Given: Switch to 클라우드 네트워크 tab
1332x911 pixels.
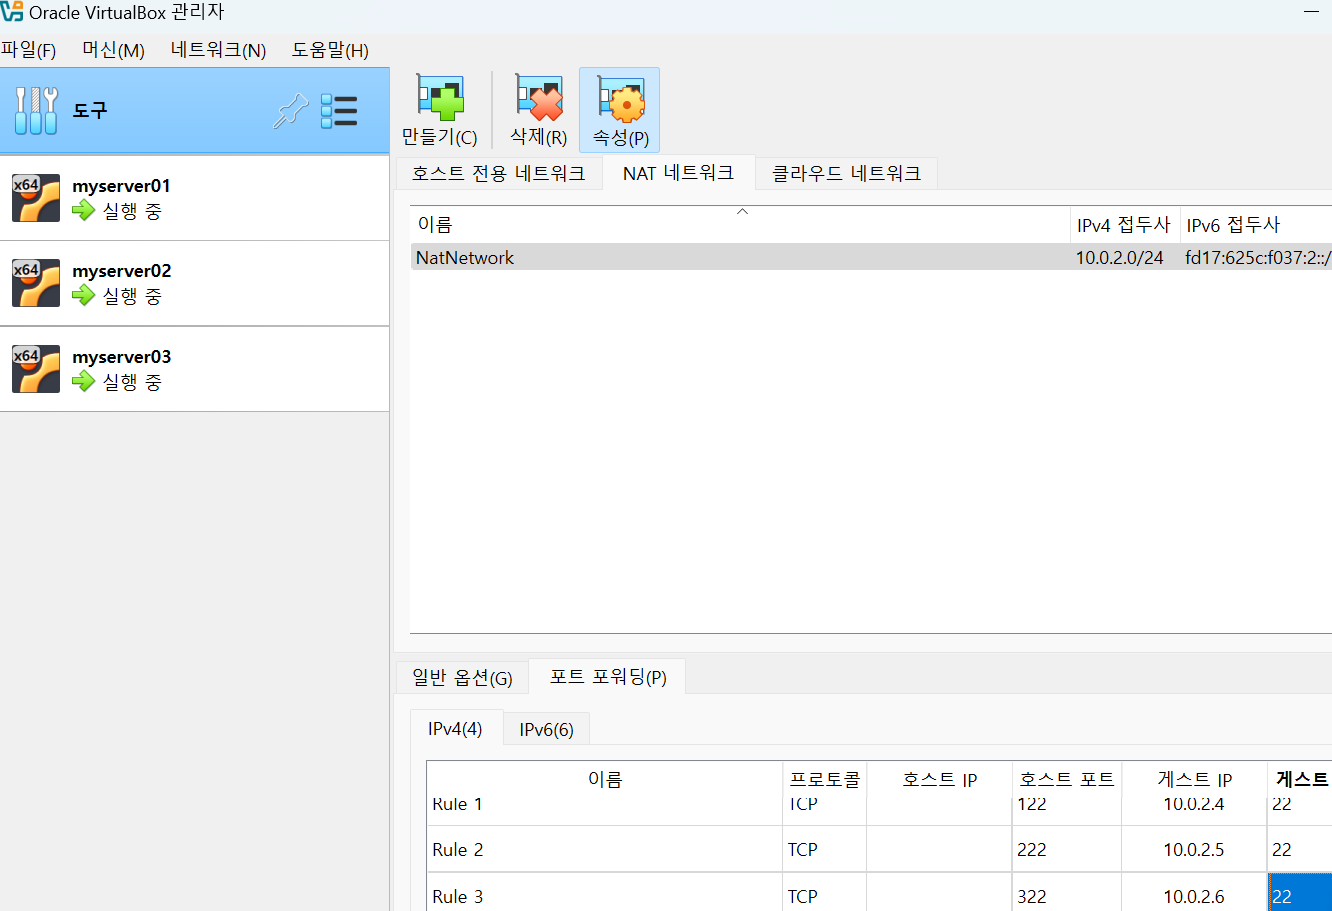Looking at the screenshot, I should [x=846, y=173].
